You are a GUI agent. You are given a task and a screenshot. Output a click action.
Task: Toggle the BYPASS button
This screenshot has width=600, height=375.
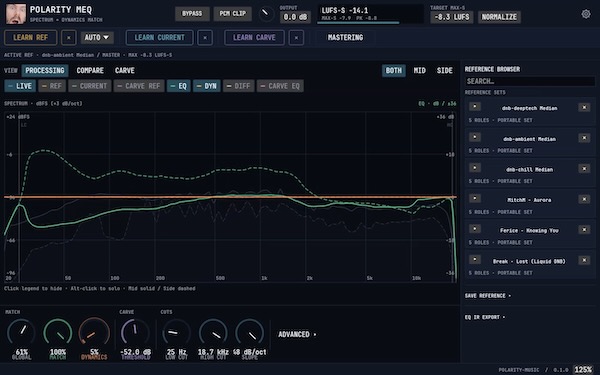tap(192, 14)
